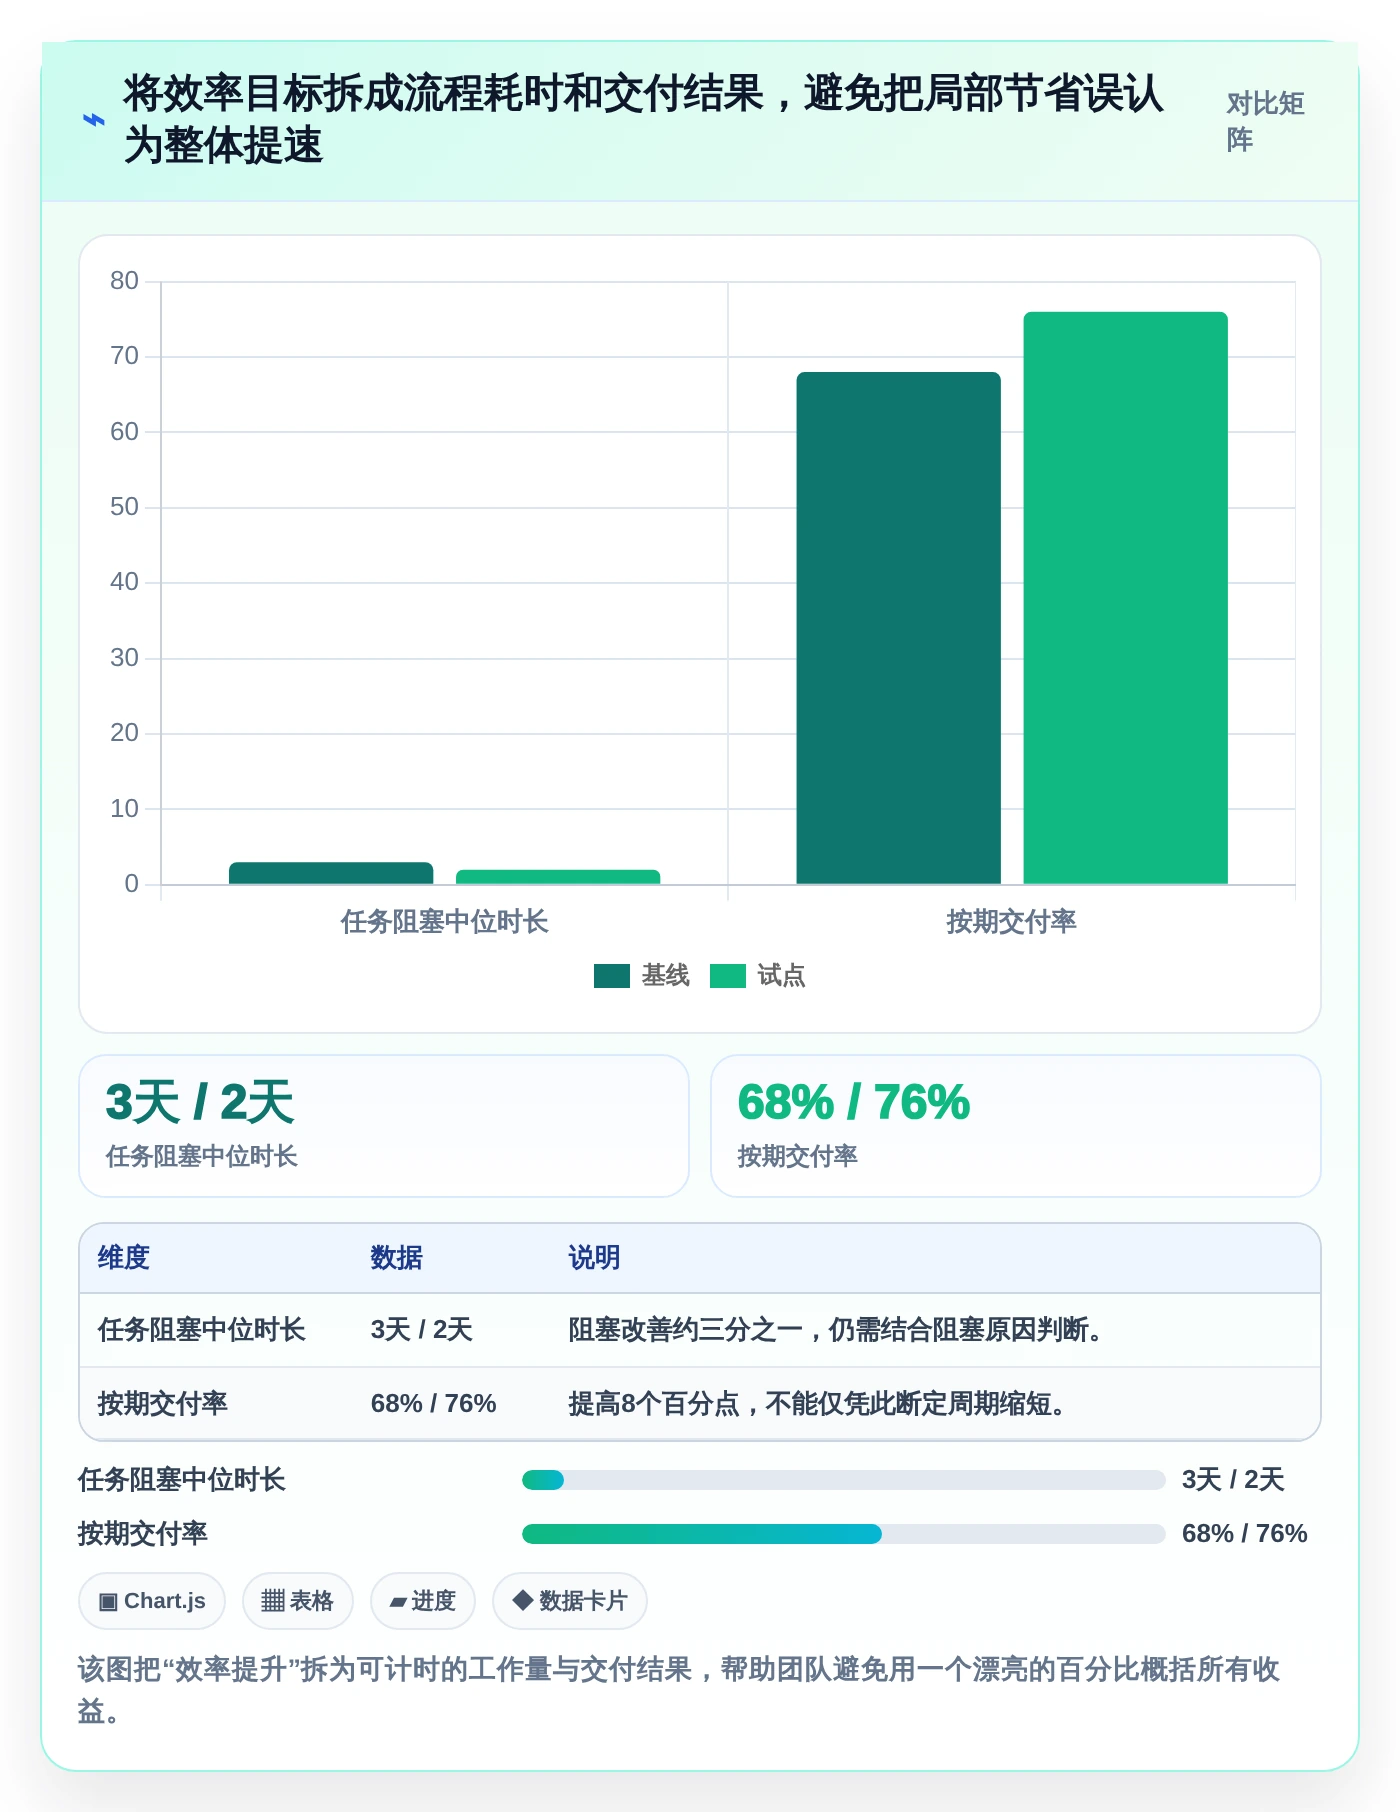Screen dimensions: 1400x1812
Task: Click the diamond icon in 数据卡片 chip
Action: 522,1600
